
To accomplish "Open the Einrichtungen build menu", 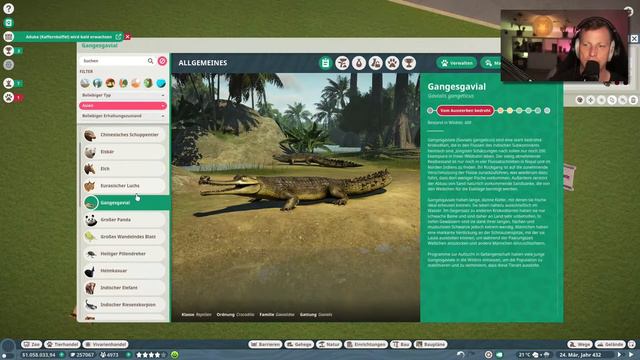I will tap(366, 344).
